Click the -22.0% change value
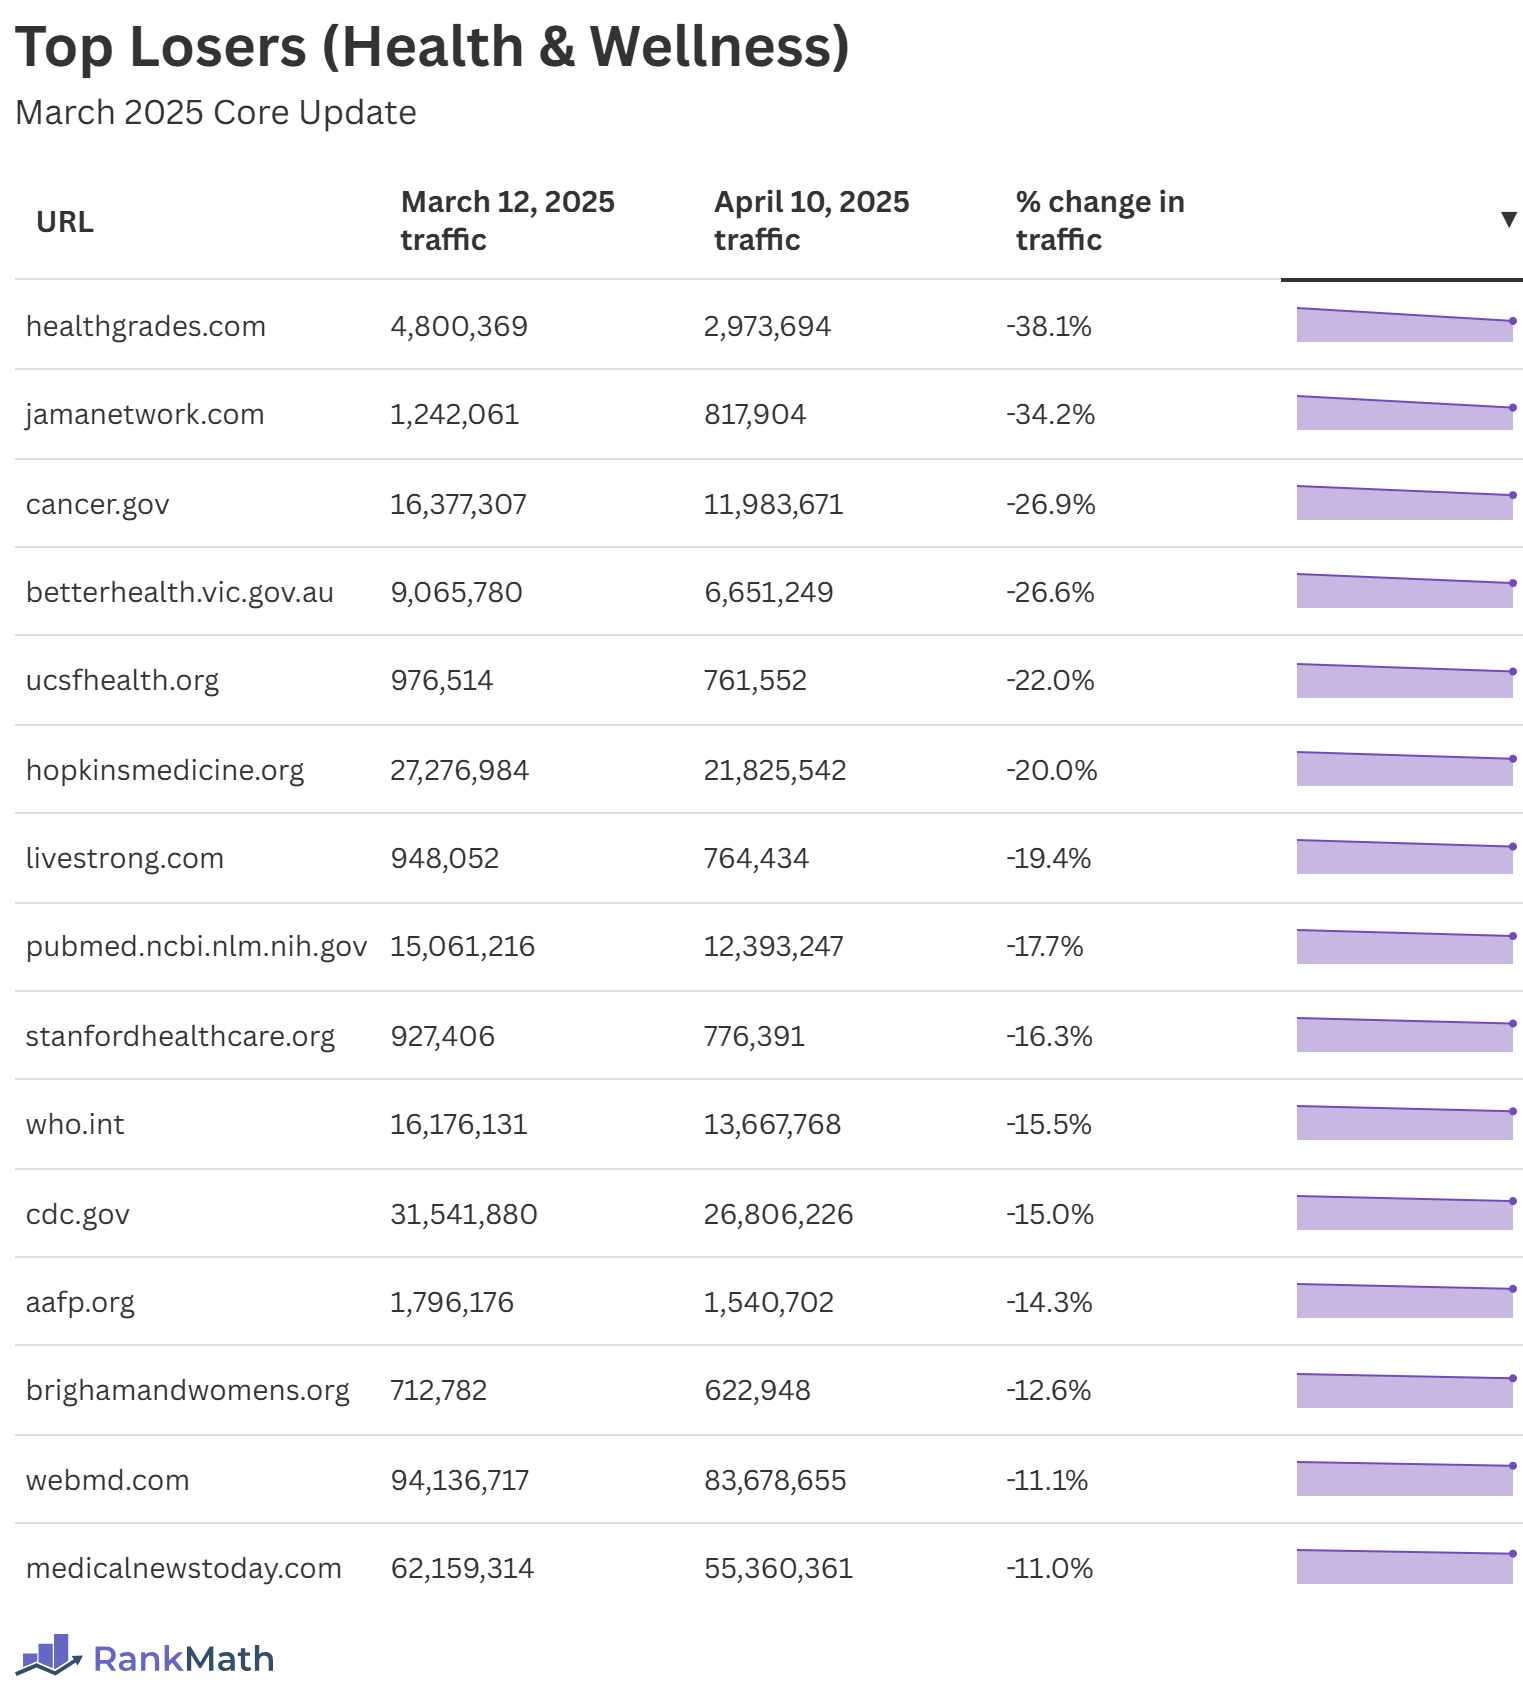1523x1696 pixels. pos(1050,680)
